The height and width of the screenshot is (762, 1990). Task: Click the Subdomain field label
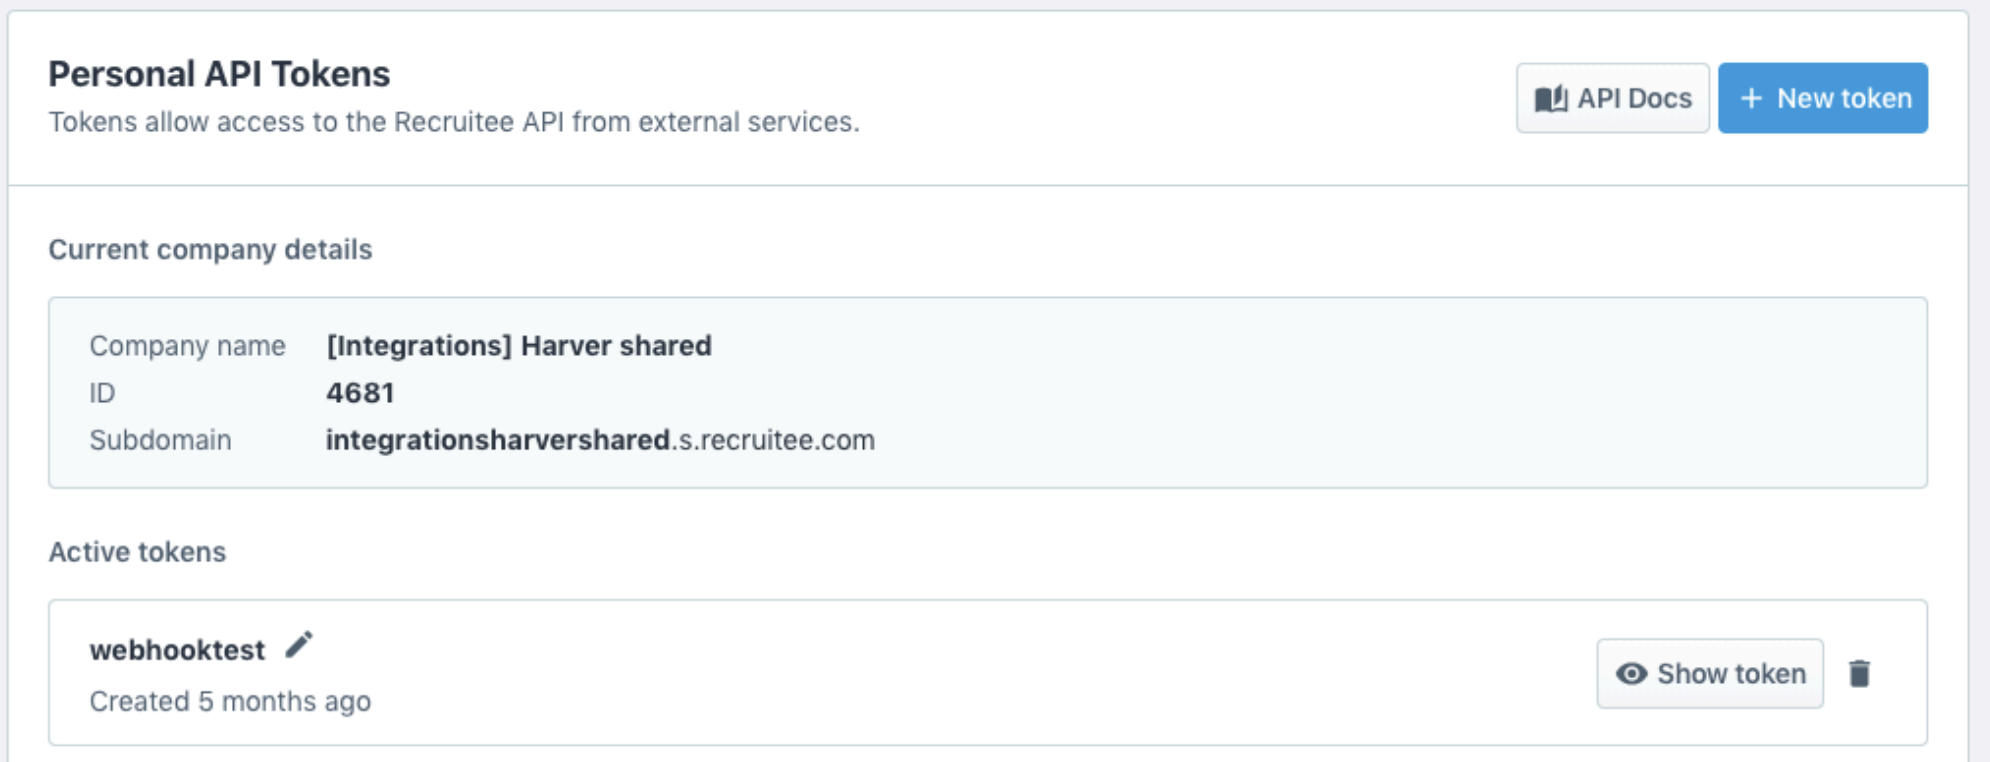click(160, 440)
